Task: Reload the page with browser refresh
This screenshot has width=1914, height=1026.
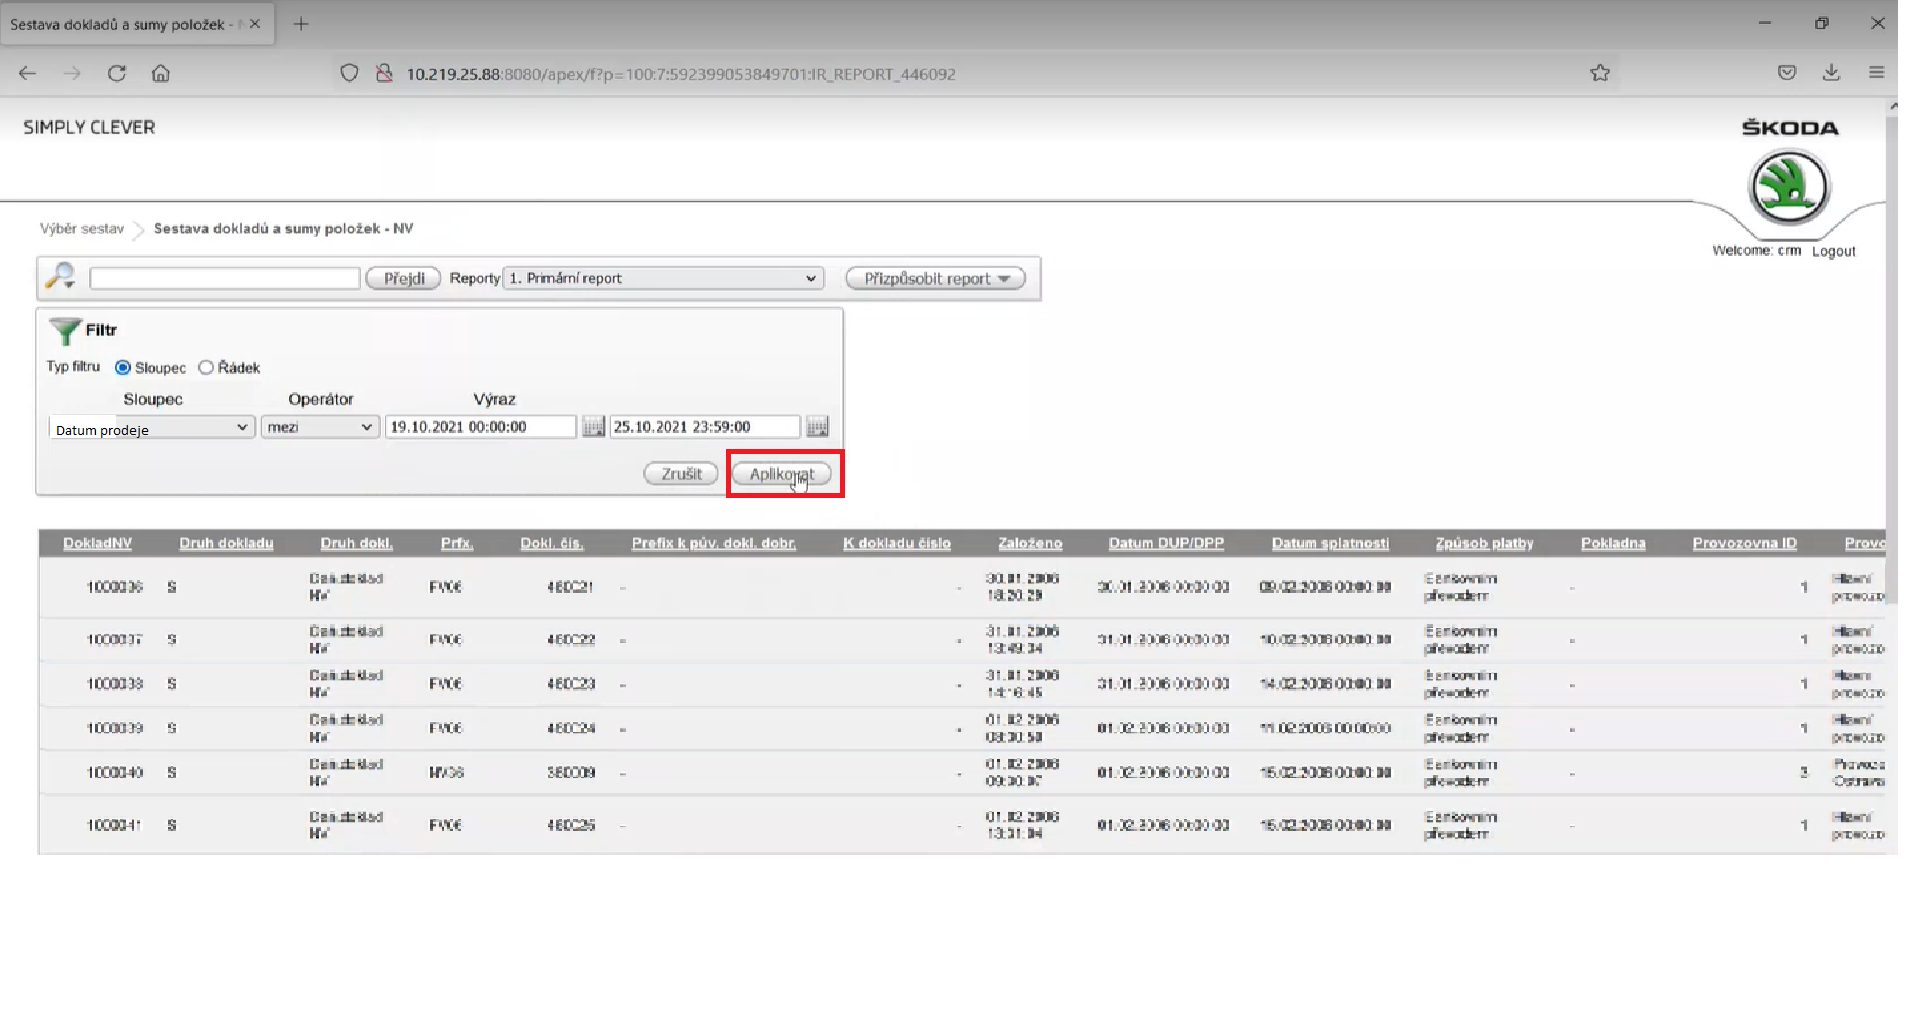Action: point(117,73)
